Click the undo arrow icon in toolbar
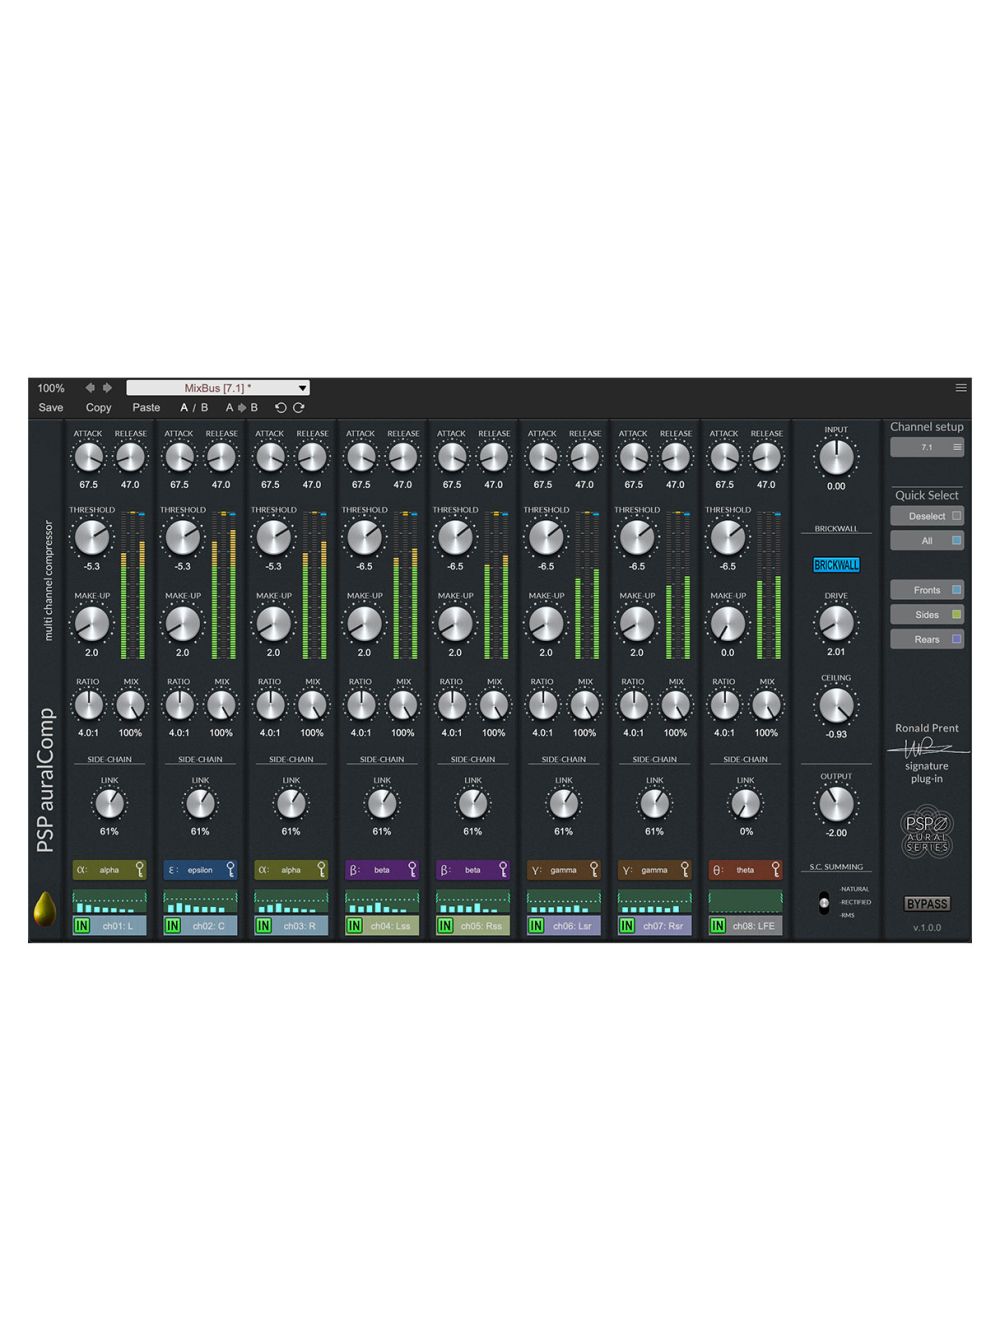Screen dimensions: 1000x1320 pos(281,407)
